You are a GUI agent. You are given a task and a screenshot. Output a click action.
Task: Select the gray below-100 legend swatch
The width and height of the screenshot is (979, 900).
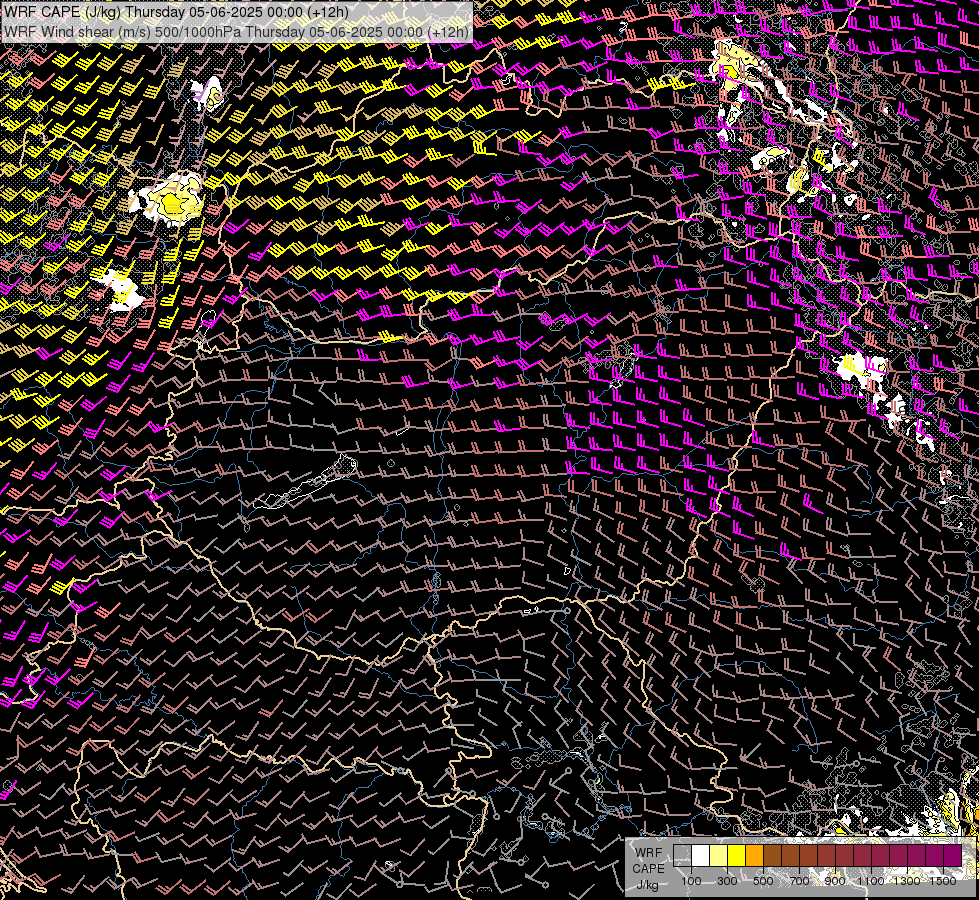pos(682,855)
